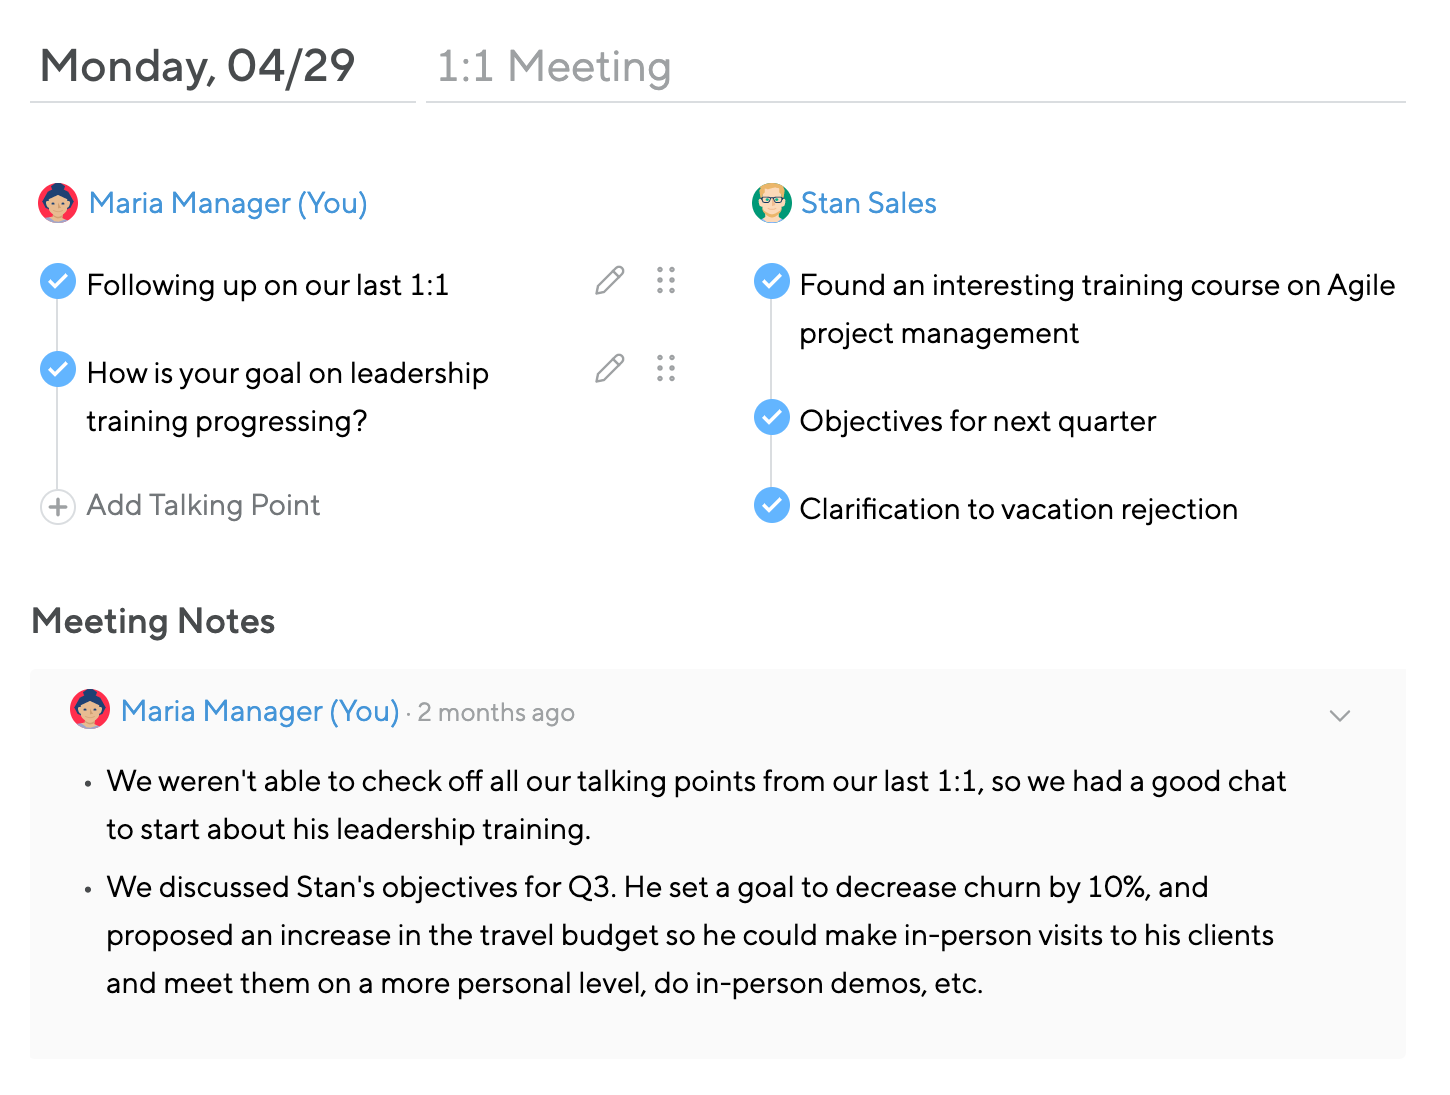
Task: Edit the 'Following up on our last 1:1' point
Action: (x=609, y=281)
